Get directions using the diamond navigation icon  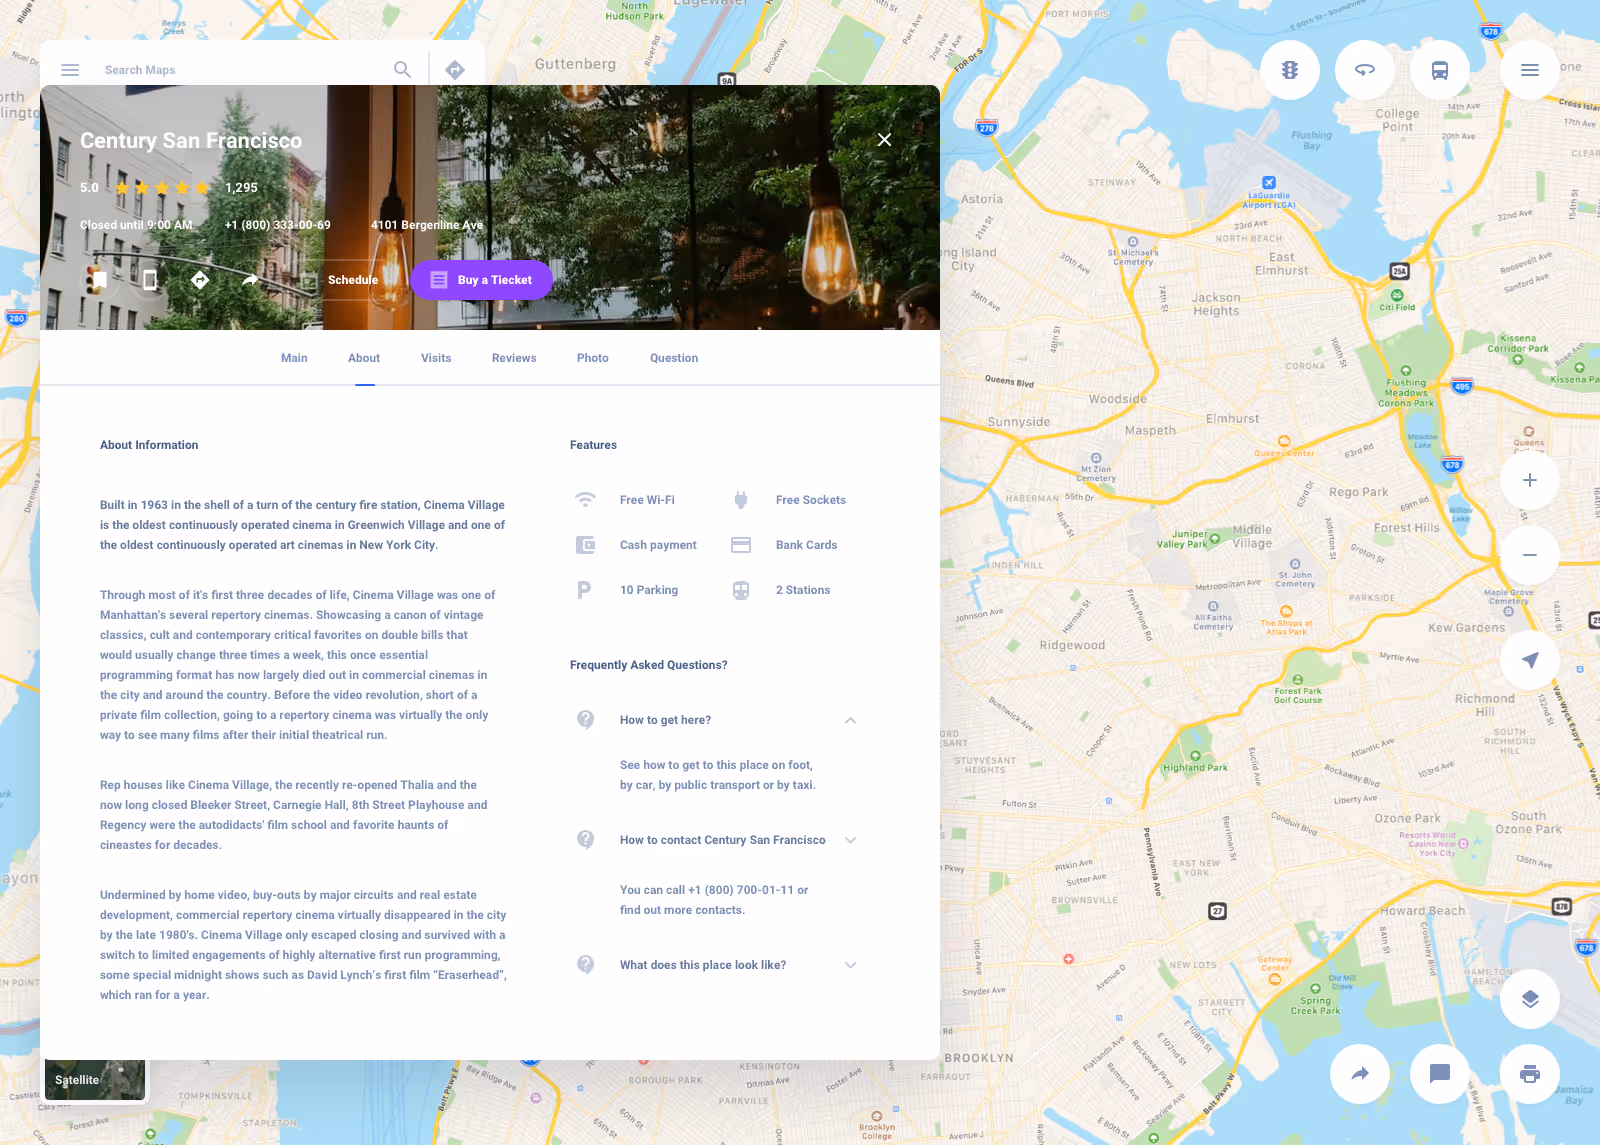pos(199,280)
